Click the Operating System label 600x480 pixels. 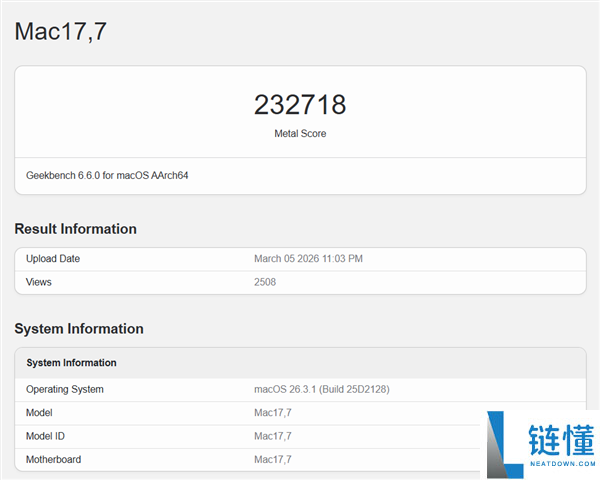(65, 389)
